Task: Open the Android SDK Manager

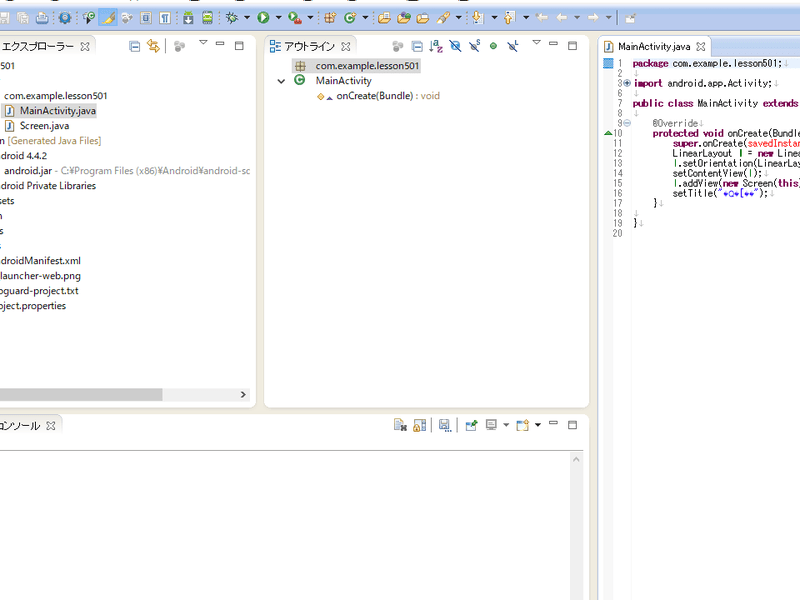Action: tap(187, 17)
